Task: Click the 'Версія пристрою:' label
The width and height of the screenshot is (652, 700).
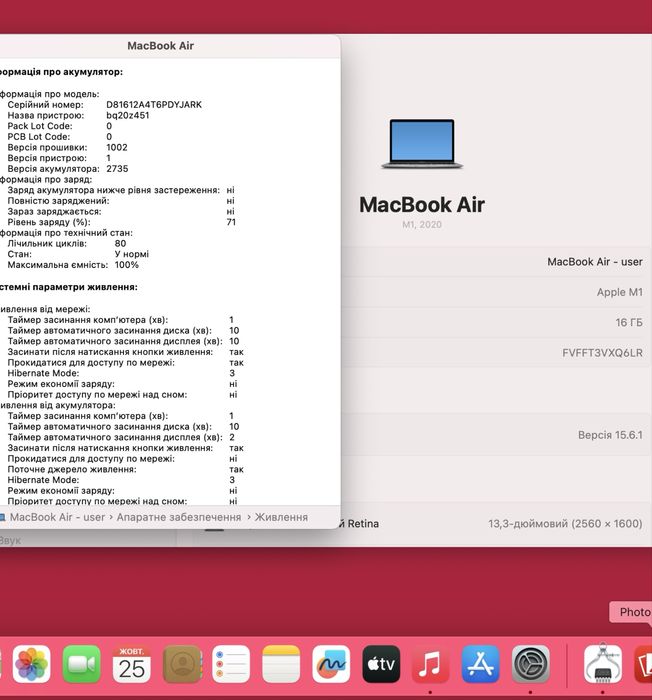Action: pos(47,158)
